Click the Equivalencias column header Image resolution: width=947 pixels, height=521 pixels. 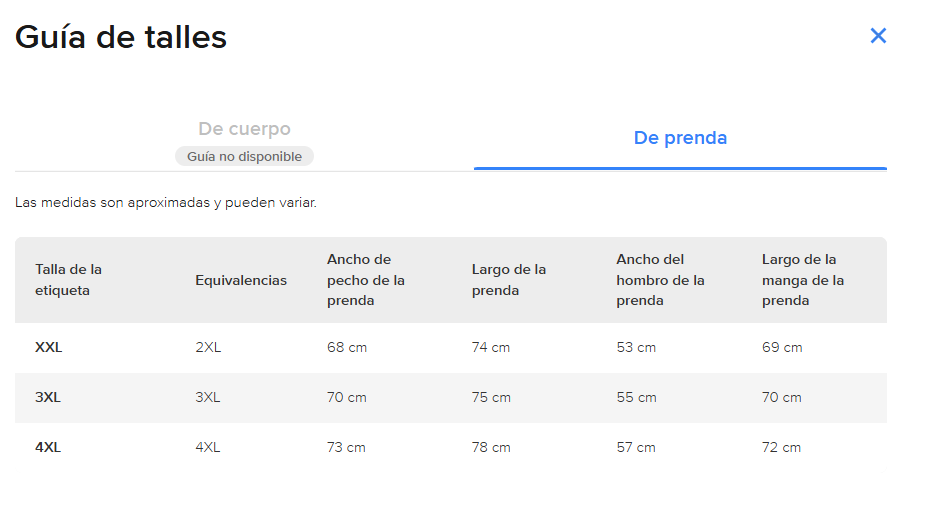(241, 280)
